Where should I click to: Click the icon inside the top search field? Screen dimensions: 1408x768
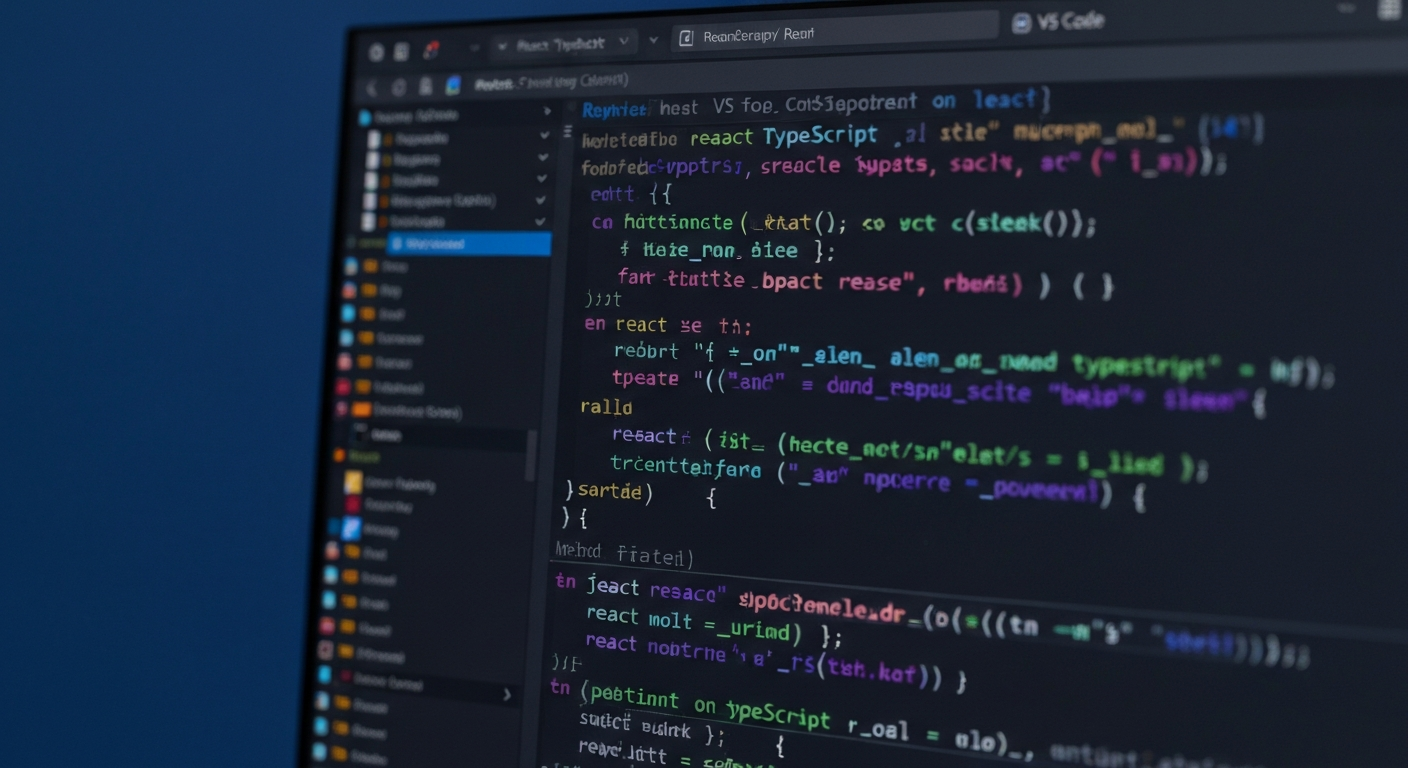point(686,38)
